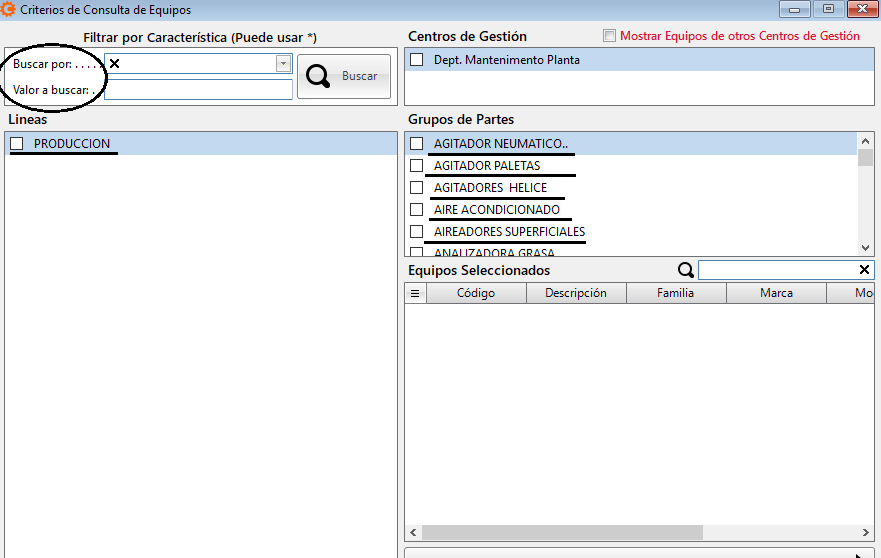The image size is (881, 558).
Task: Select the AIREADORES SUPERFICIALES row text
Action: (509, 232)
